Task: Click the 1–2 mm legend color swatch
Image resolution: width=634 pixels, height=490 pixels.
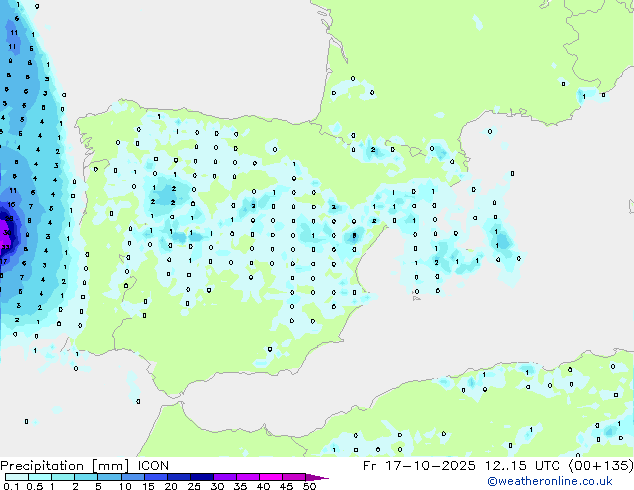Action: 63,477
